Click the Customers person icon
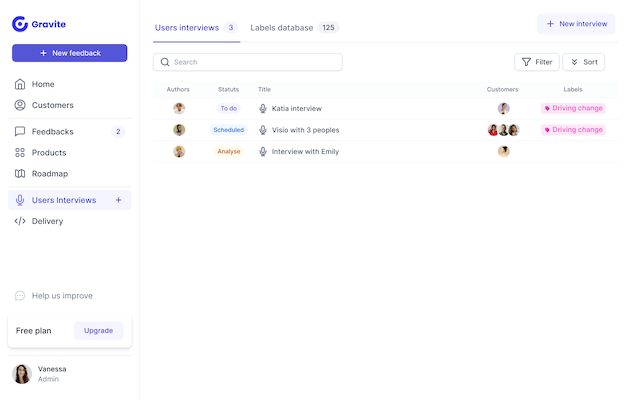640x400 pixels. [x=20, y=105]
